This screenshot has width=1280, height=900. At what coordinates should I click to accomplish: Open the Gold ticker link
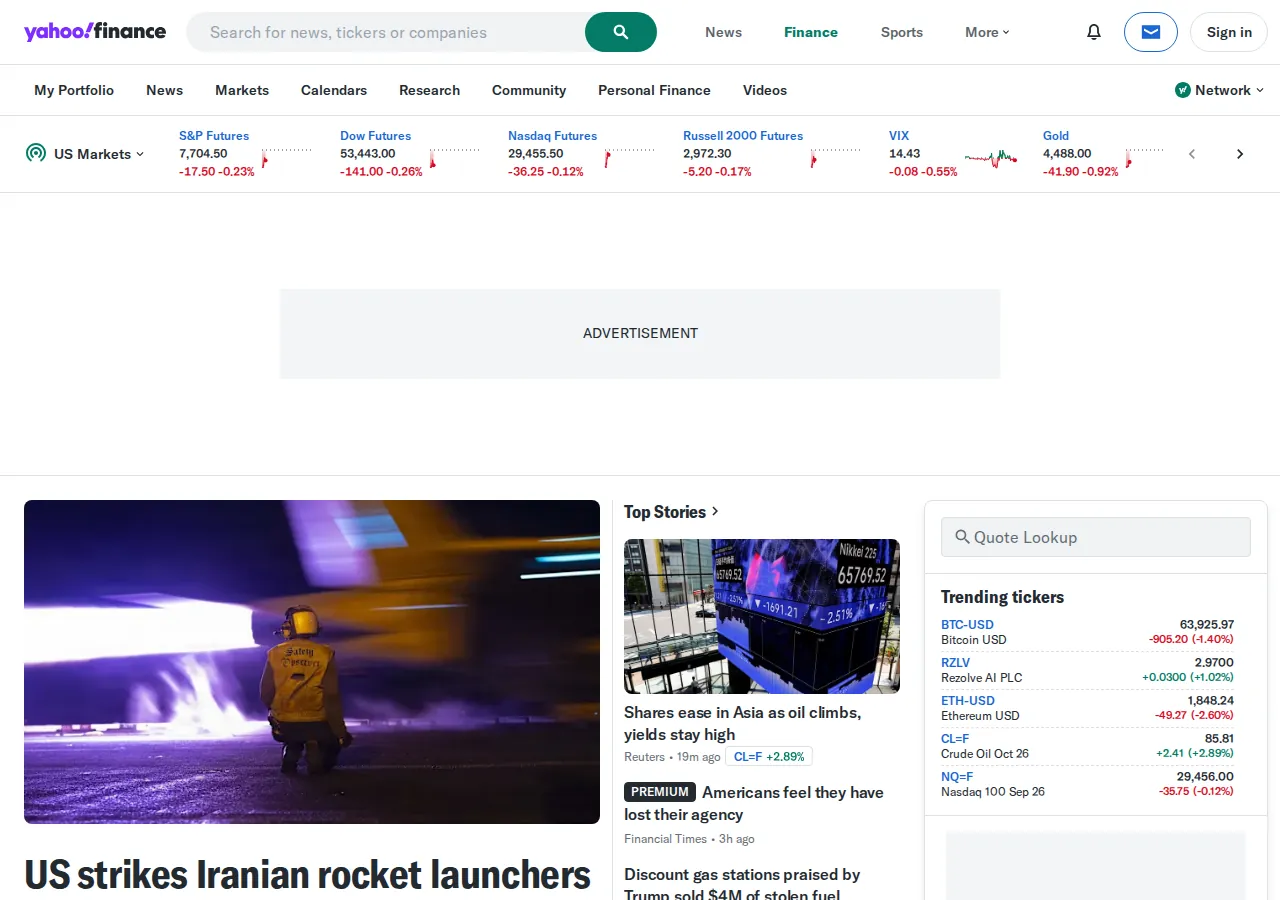click(1056, 136)
